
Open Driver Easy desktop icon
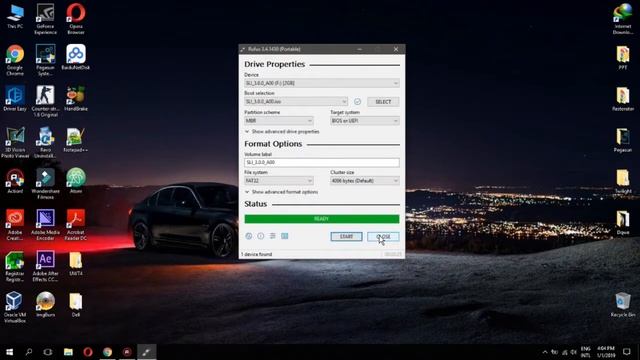pos(15,98)
